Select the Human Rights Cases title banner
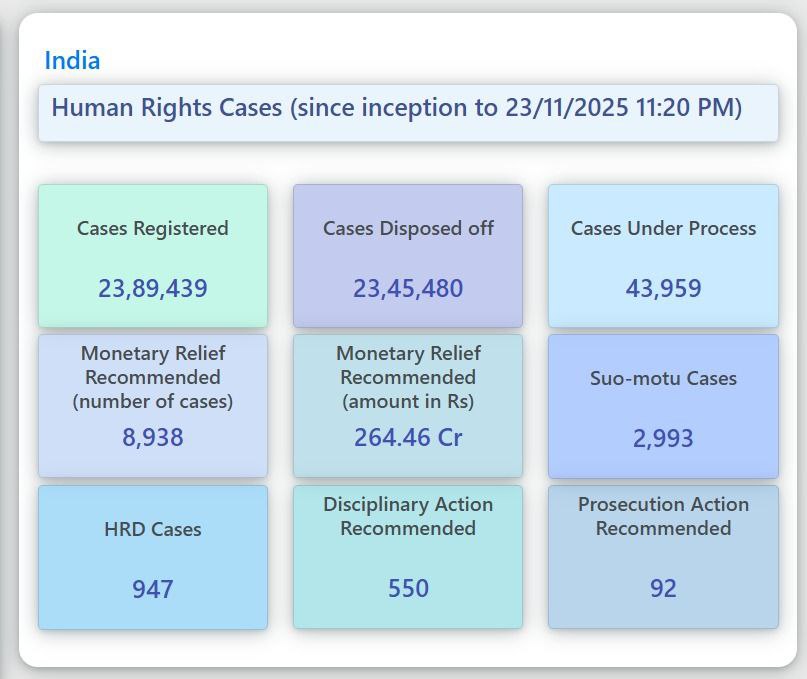The image size is (807, 679). [x=396, y=108]
